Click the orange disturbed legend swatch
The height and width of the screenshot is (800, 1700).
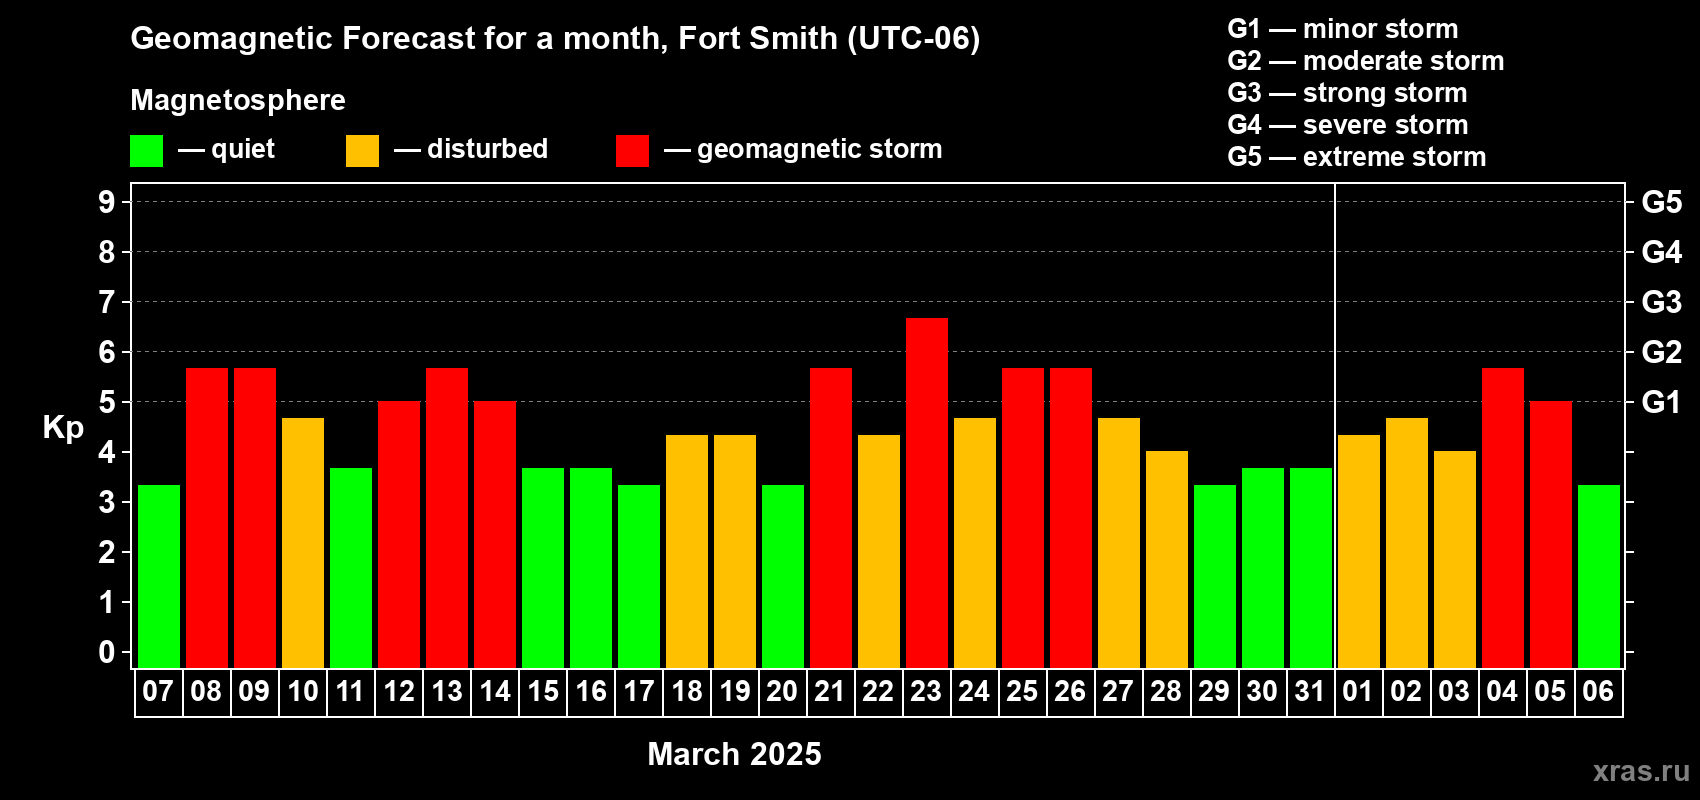tap(362, 151)
